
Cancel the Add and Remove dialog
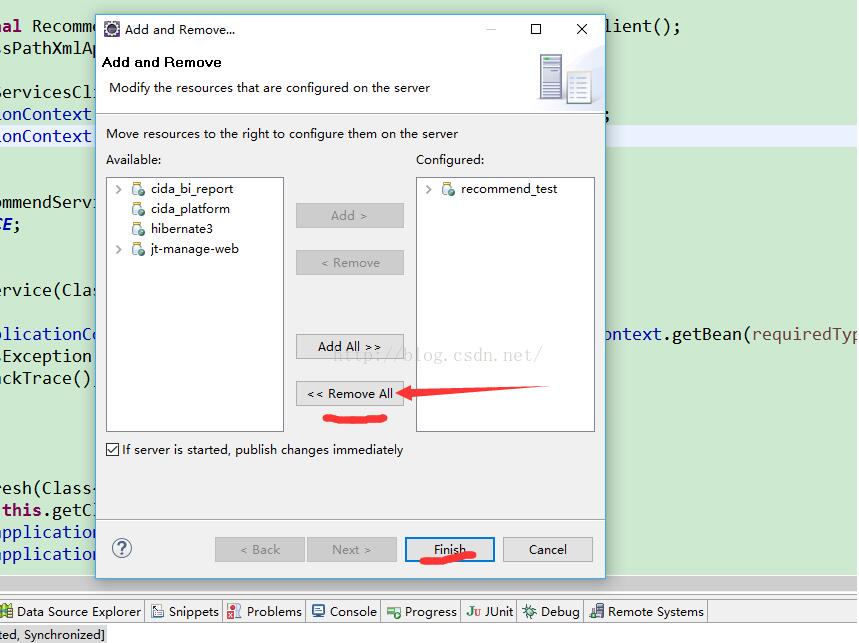(x=547, y=549)
